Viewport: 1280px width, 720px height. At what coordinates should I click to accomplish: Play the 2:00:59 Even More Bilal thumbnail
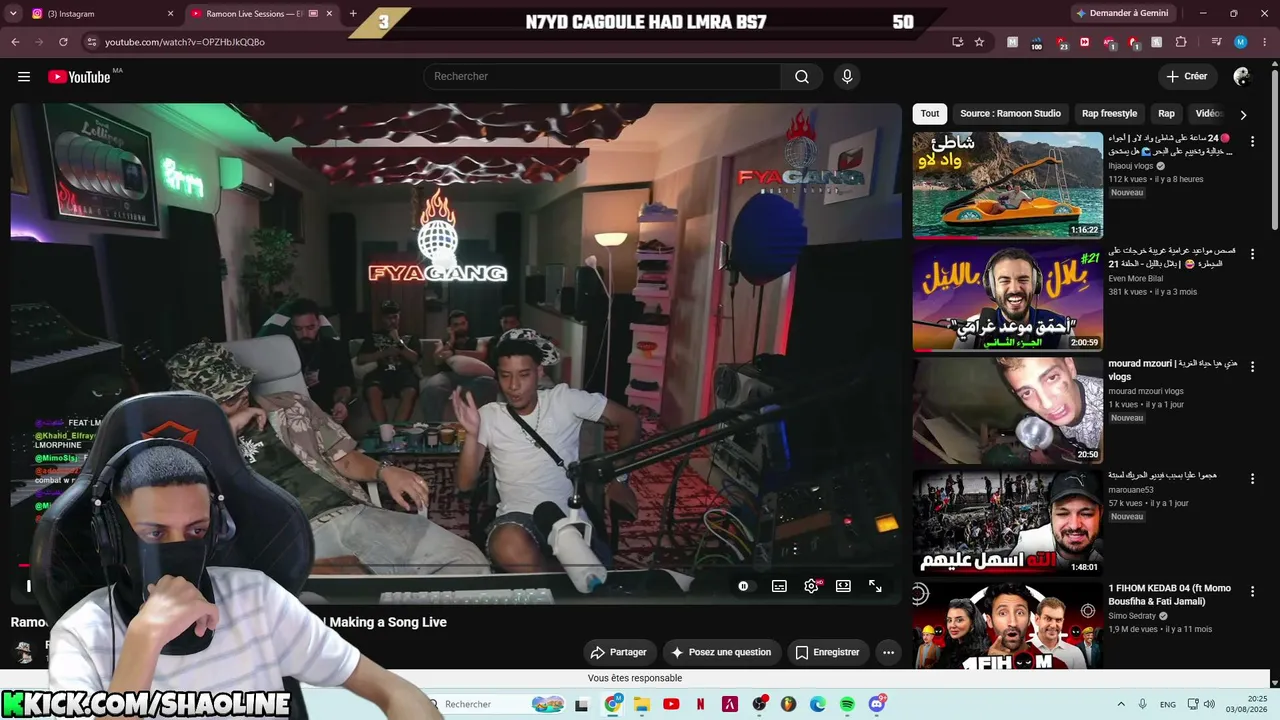coord(1007,298)
